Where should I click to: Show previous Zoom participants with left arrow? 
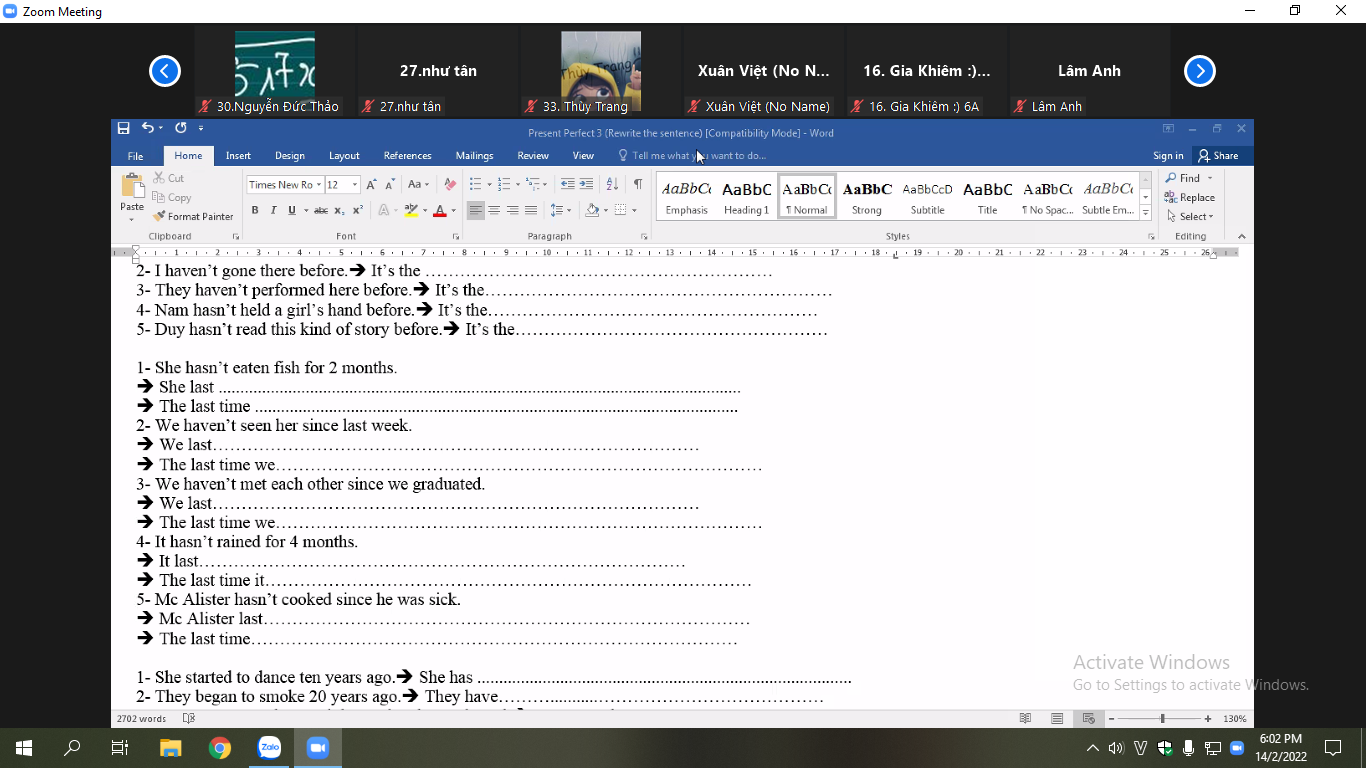point(165,71)
